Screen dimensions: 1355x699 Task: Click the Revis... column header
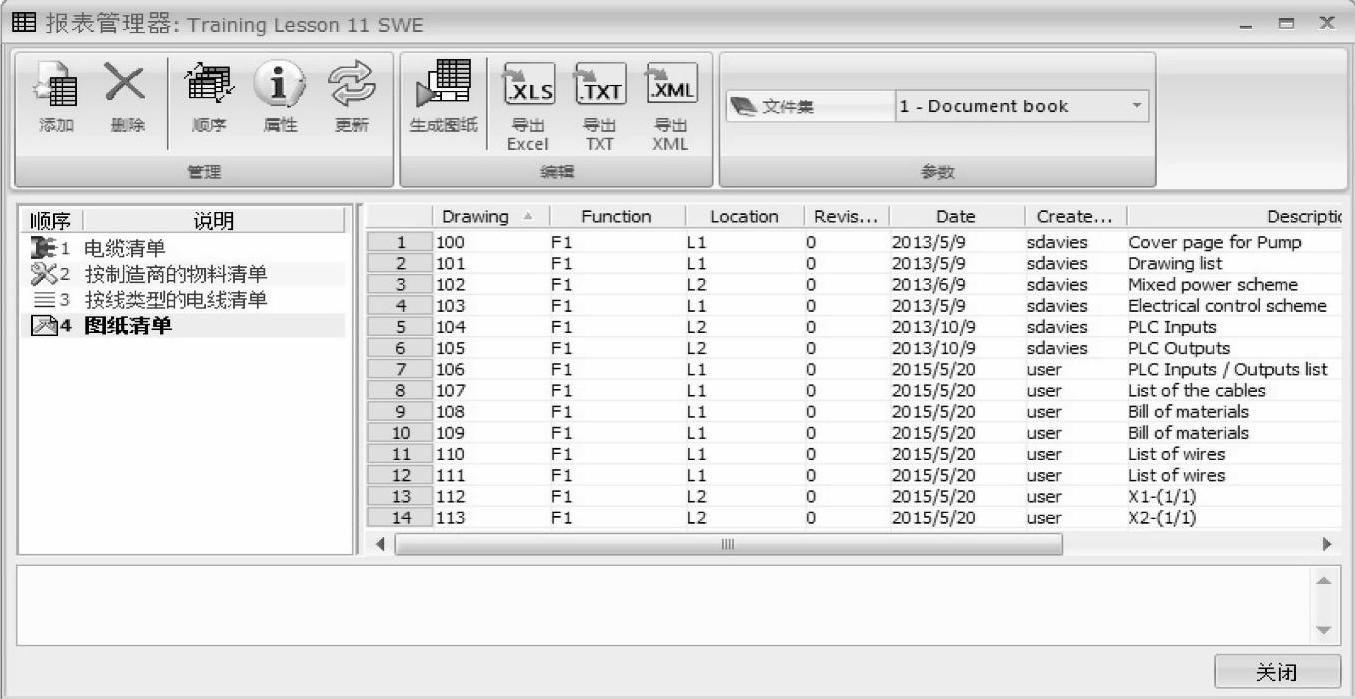846,217
